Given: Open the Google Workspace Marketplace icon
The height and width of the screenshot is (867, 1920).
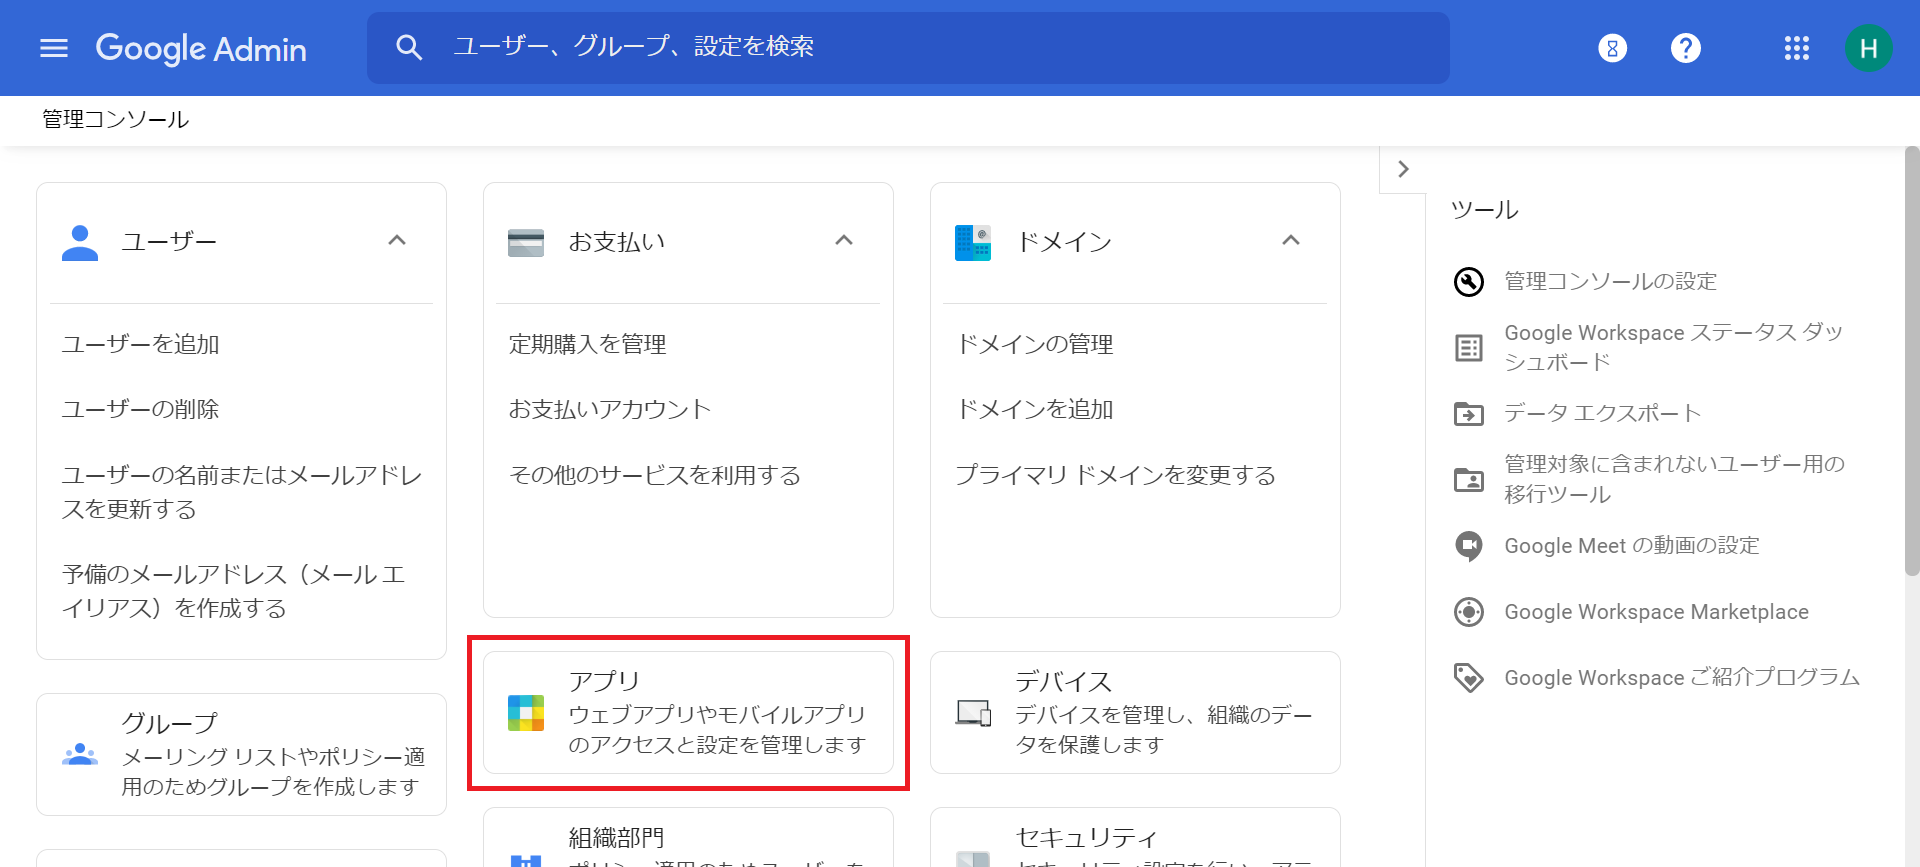Looking at the screenshot, I should 1469,611.
